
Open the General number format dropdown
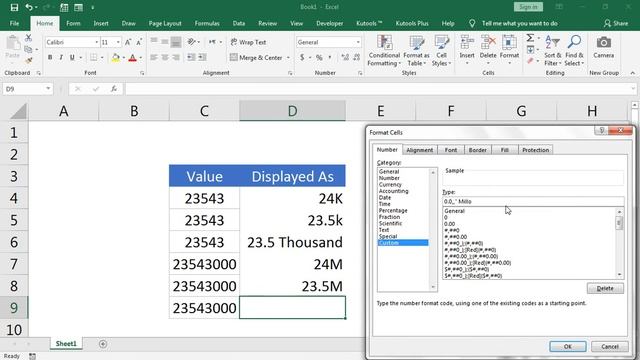click(358, 42)
